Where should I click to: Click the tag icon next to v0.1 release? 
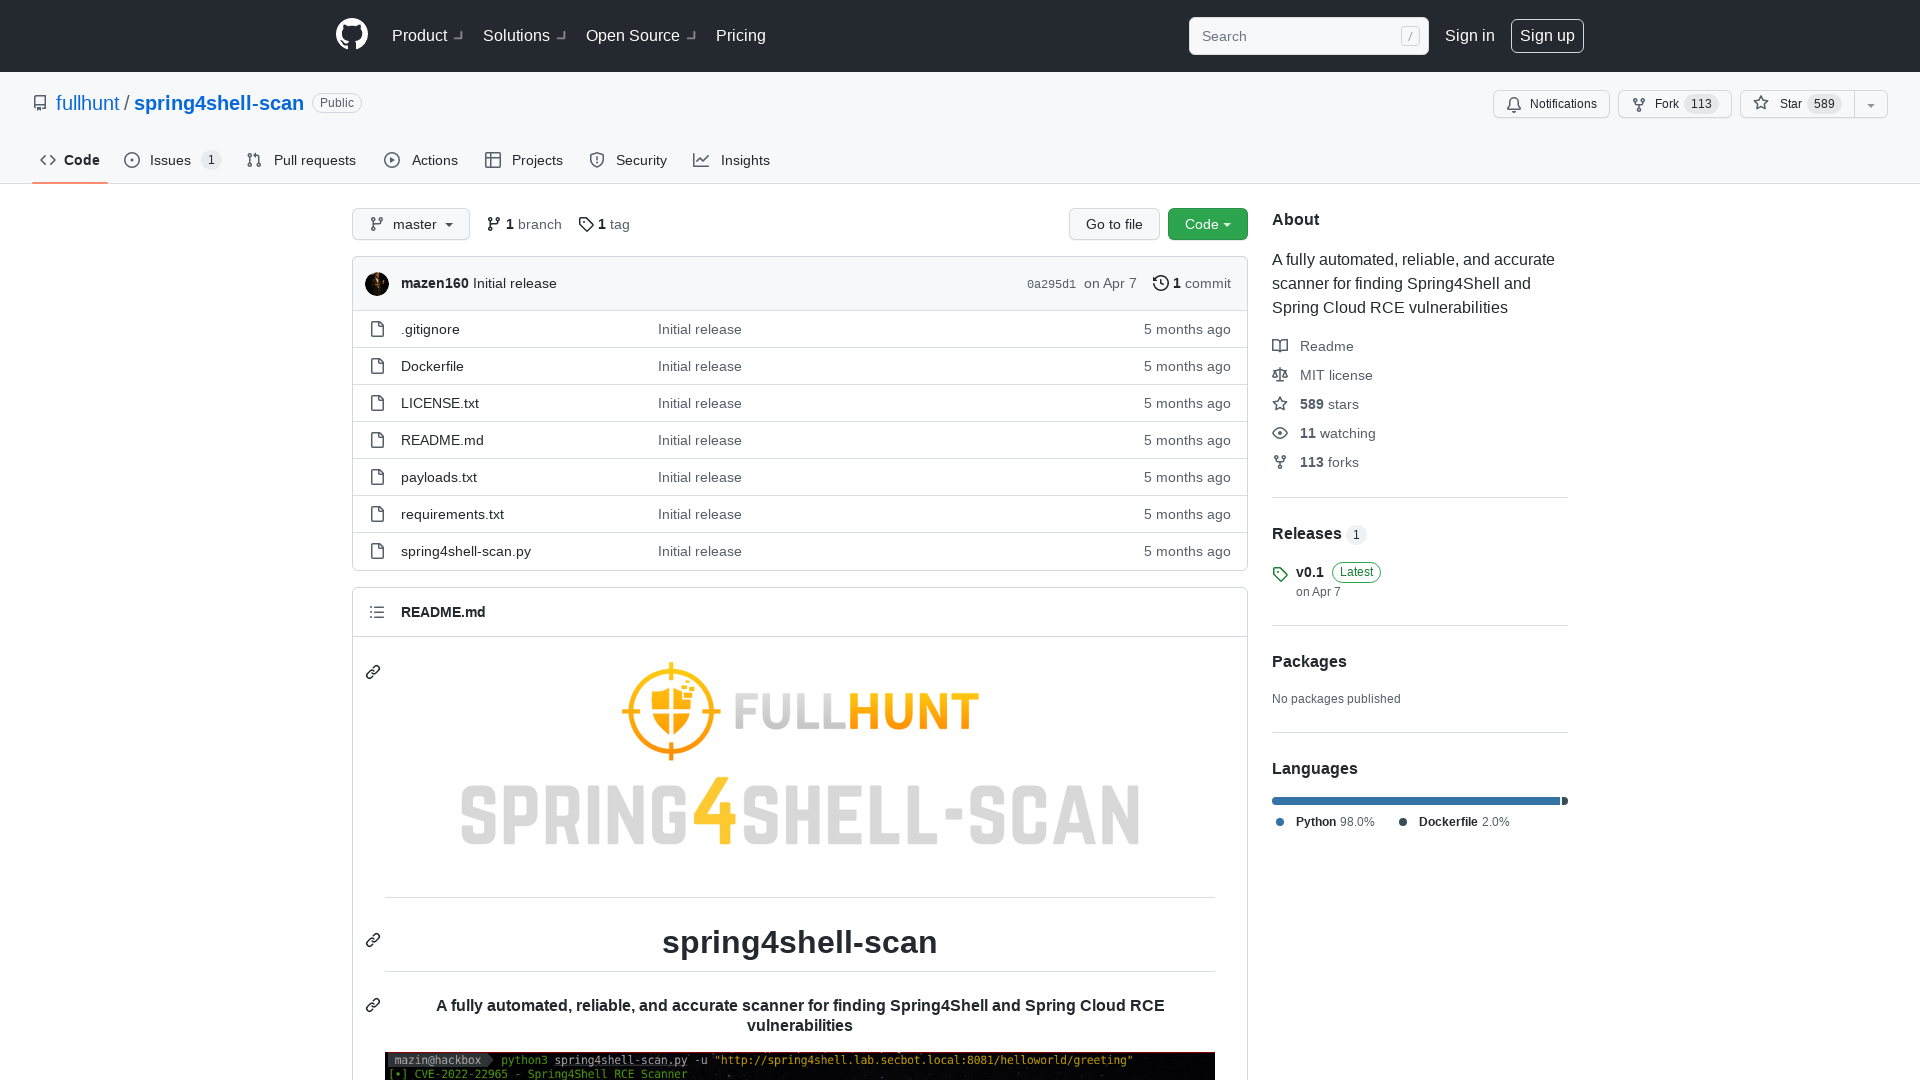[x=1280, y=574]
